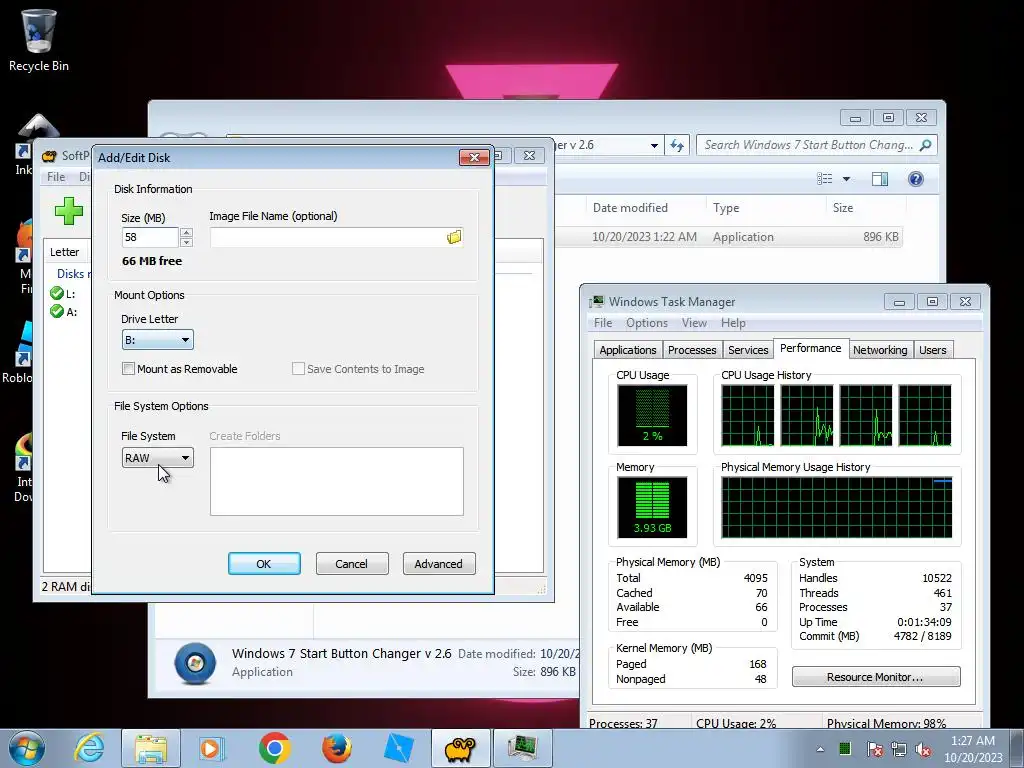This screenshot has width=1024, height=768.
Task: Open Task Manager Help menu
Action: tap(733, 323)
